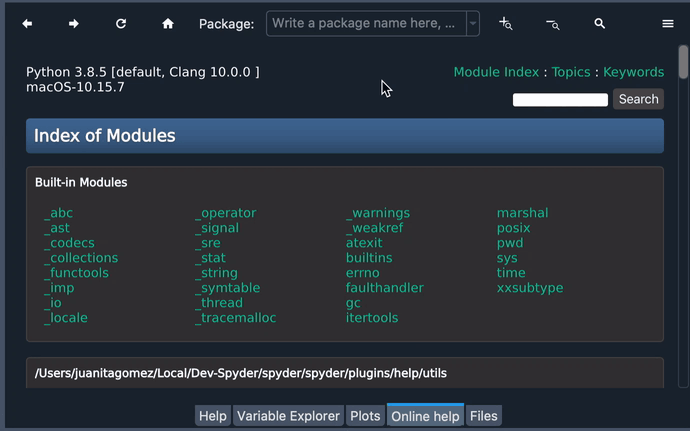Screen dimensions: 690x431
Task: Open the _codecs module link
Action: pos(69,243)
